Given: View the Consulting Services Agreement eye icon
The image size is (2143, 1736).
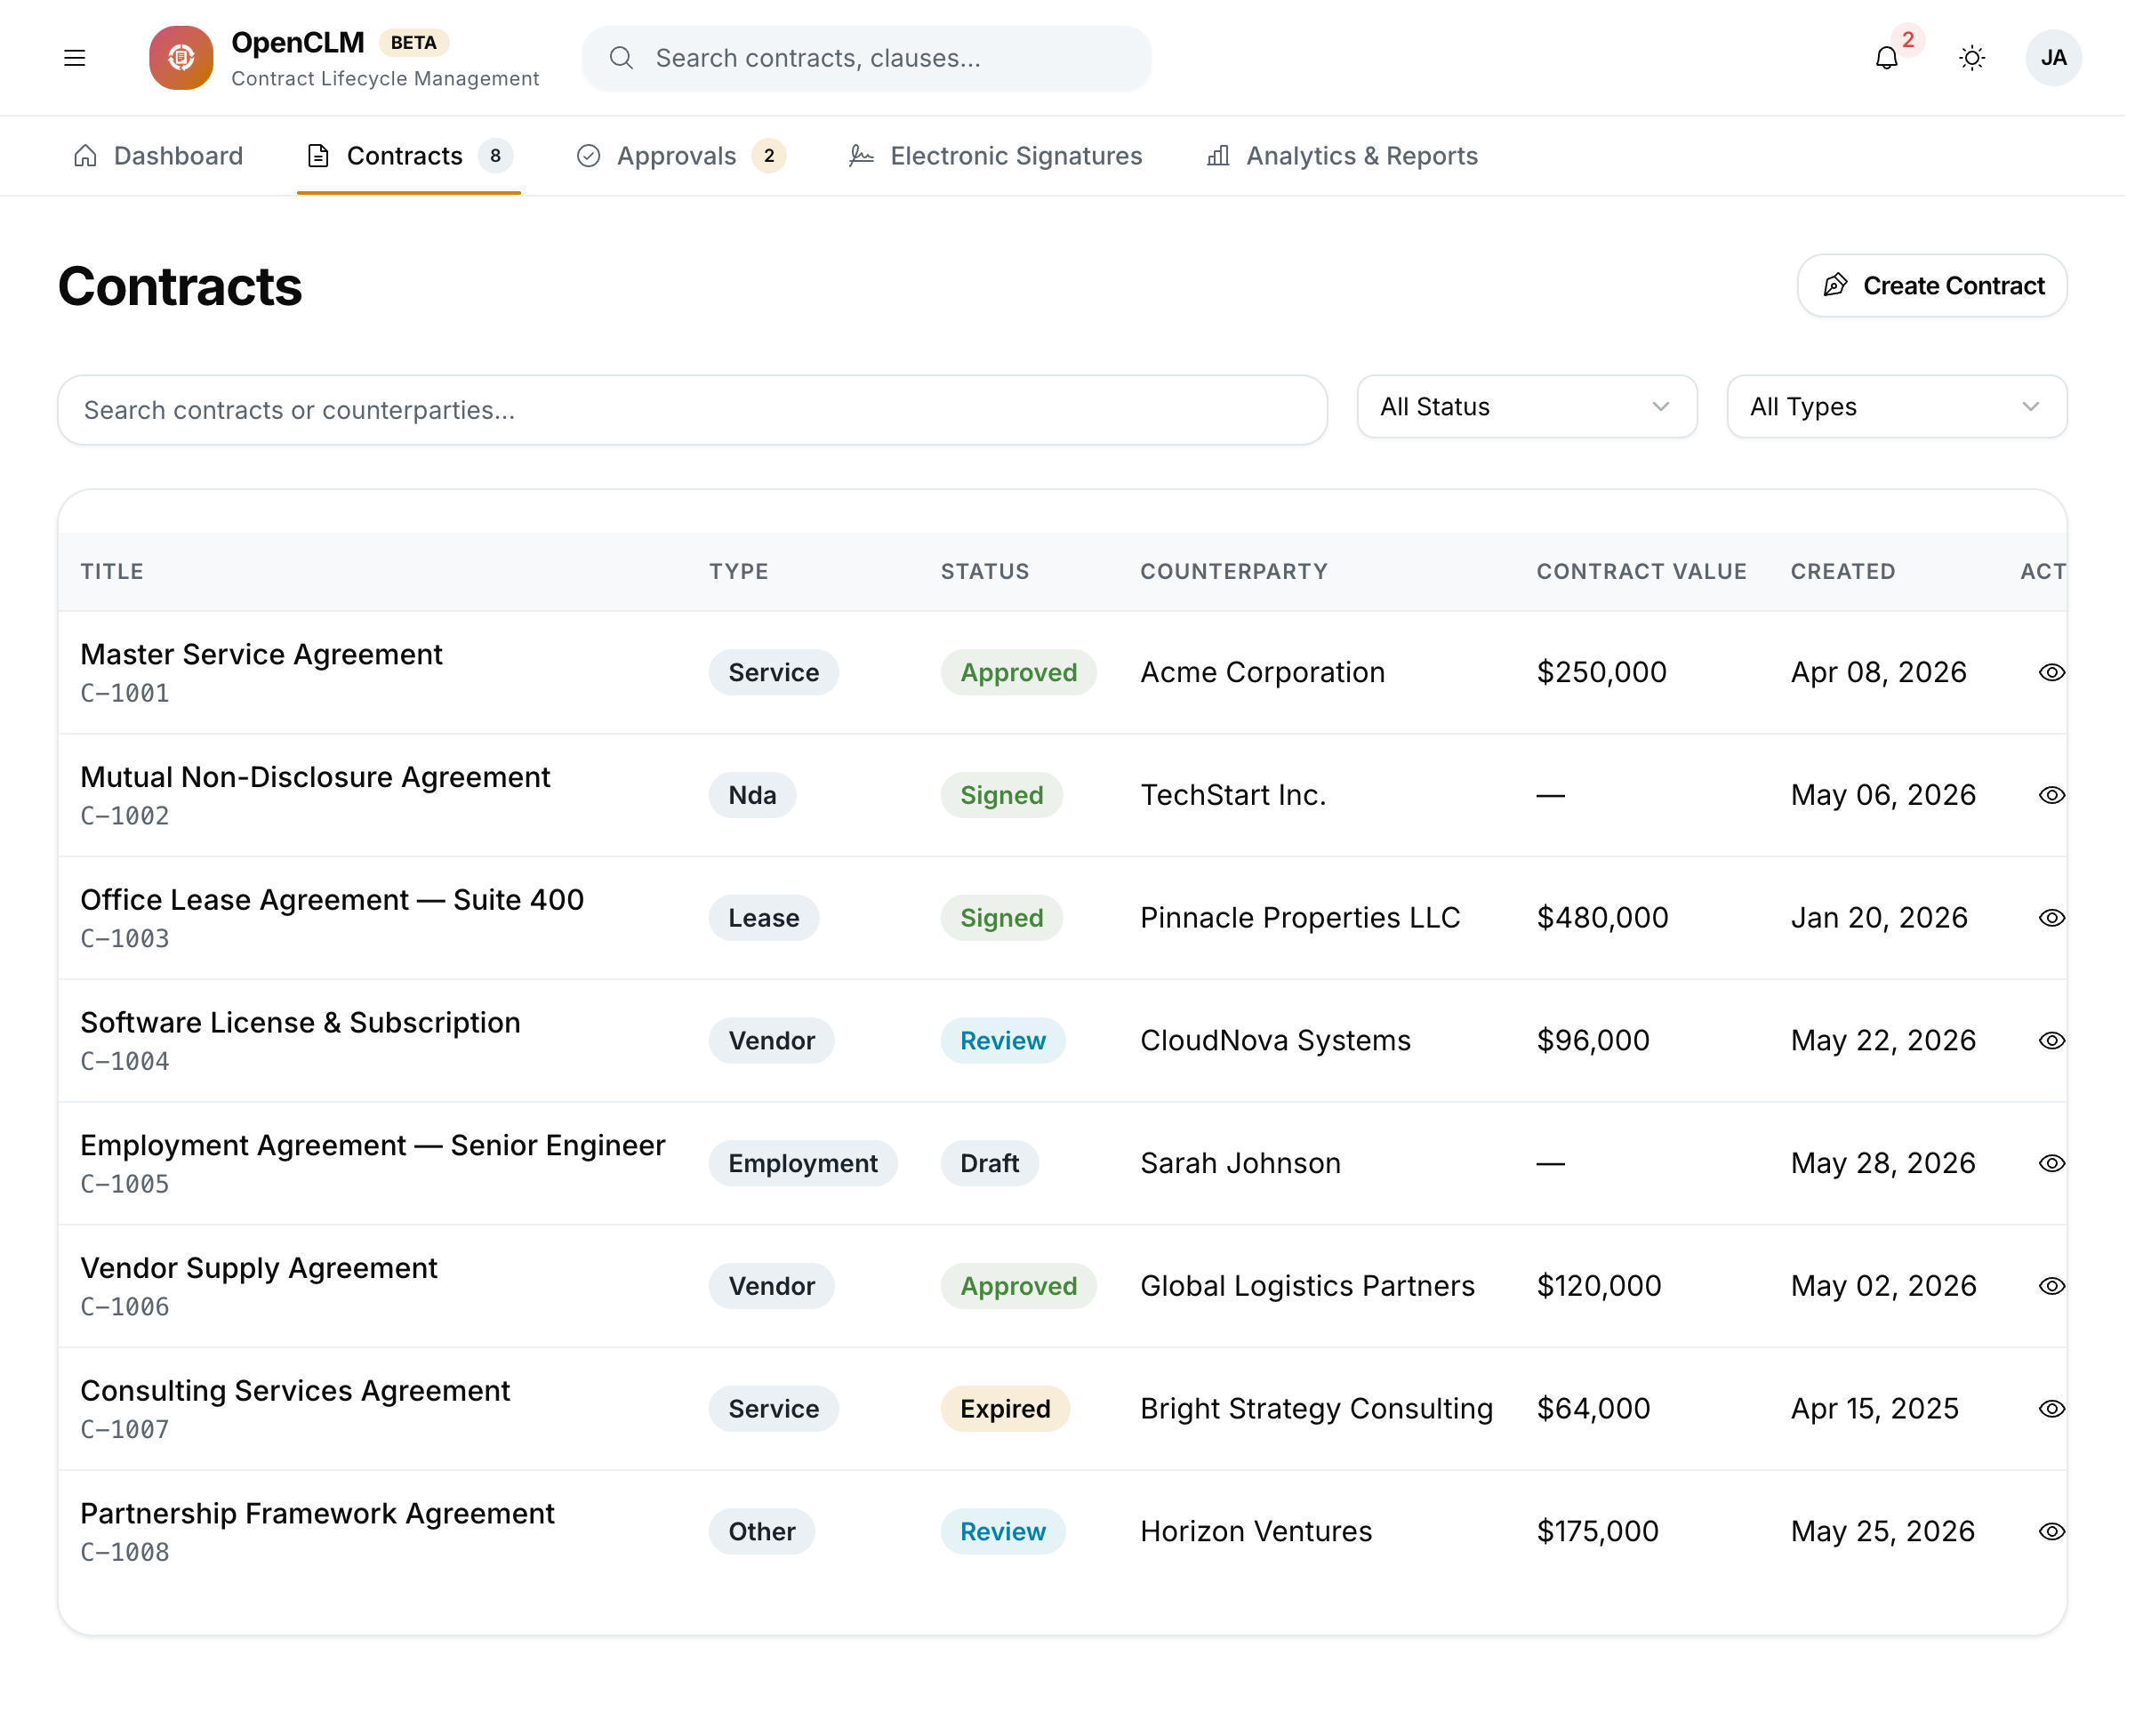Looking at the screenshot, I should [x=2052, y=1409].
